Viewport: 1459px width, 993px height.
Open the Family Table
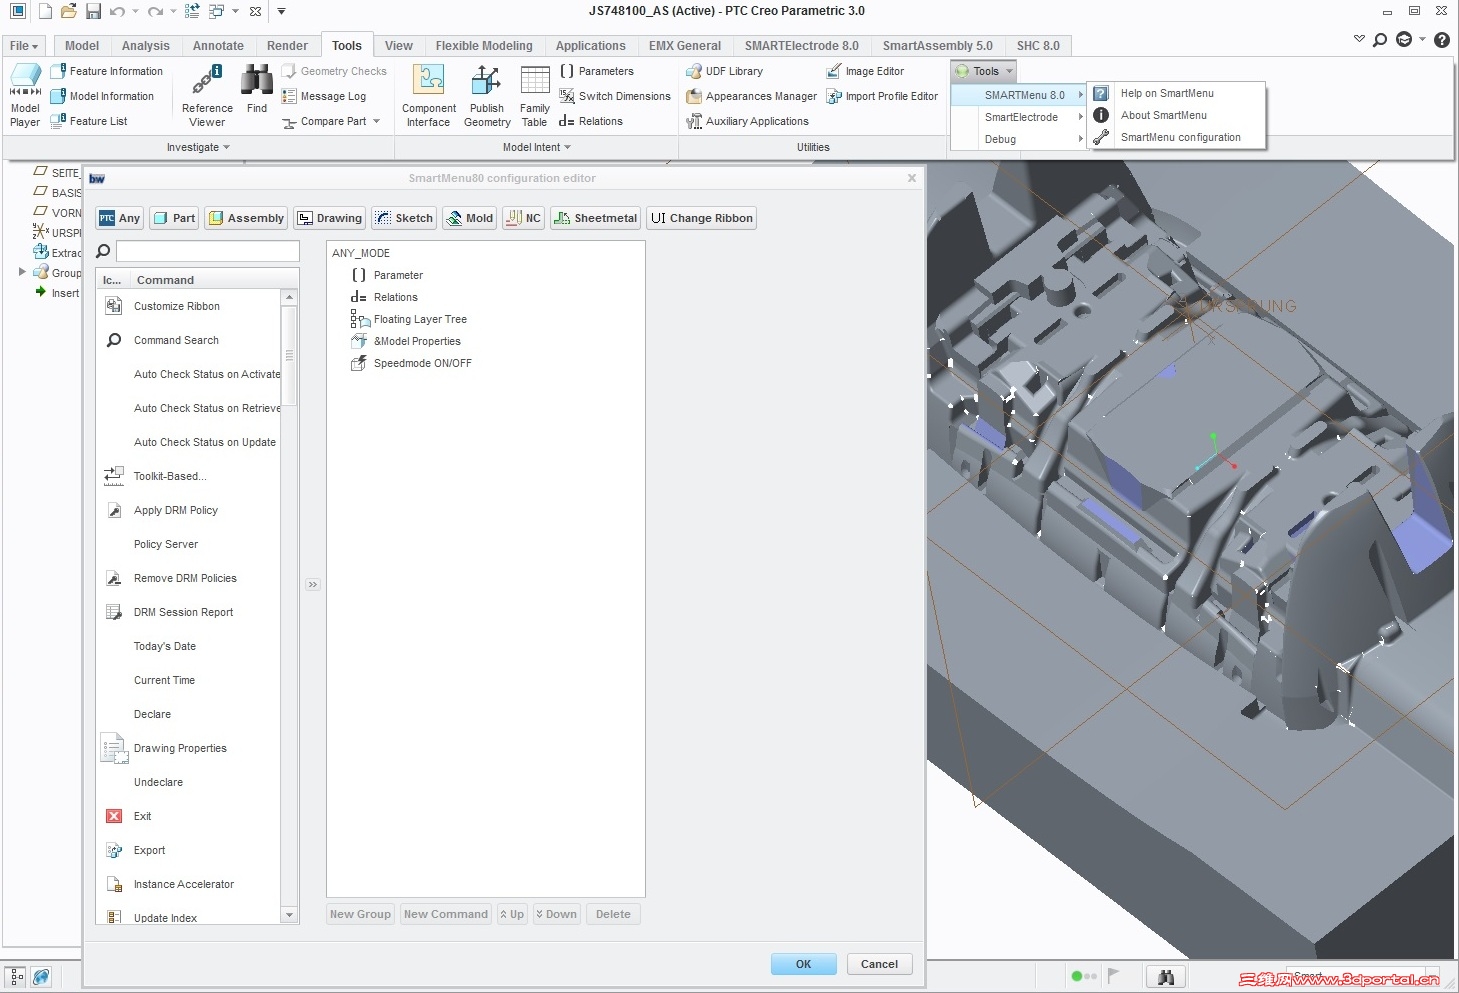coord(535,95)
